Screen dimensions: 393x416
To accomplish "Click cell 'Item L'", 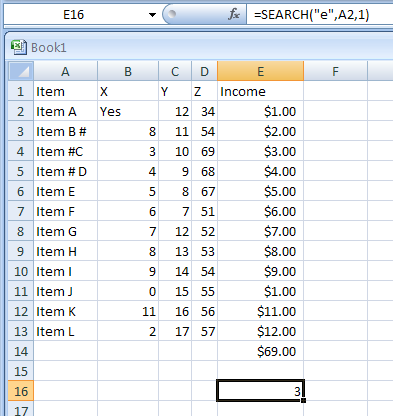I will pyautogui.click(x=65, y=331).
